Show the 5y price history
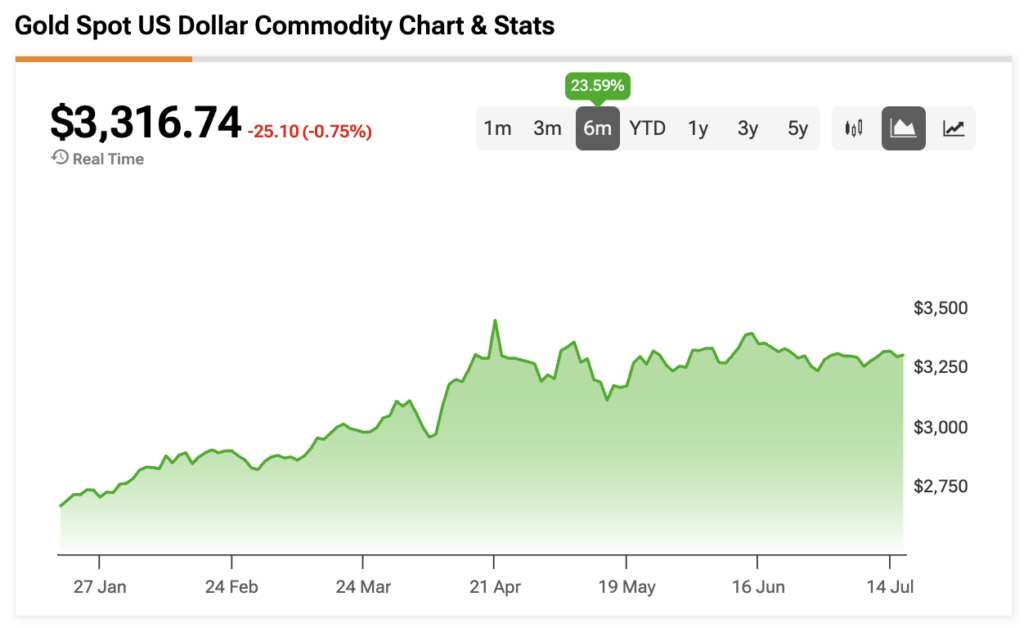The width and height of the screenshot is (1024, 628). coord(797,129)
